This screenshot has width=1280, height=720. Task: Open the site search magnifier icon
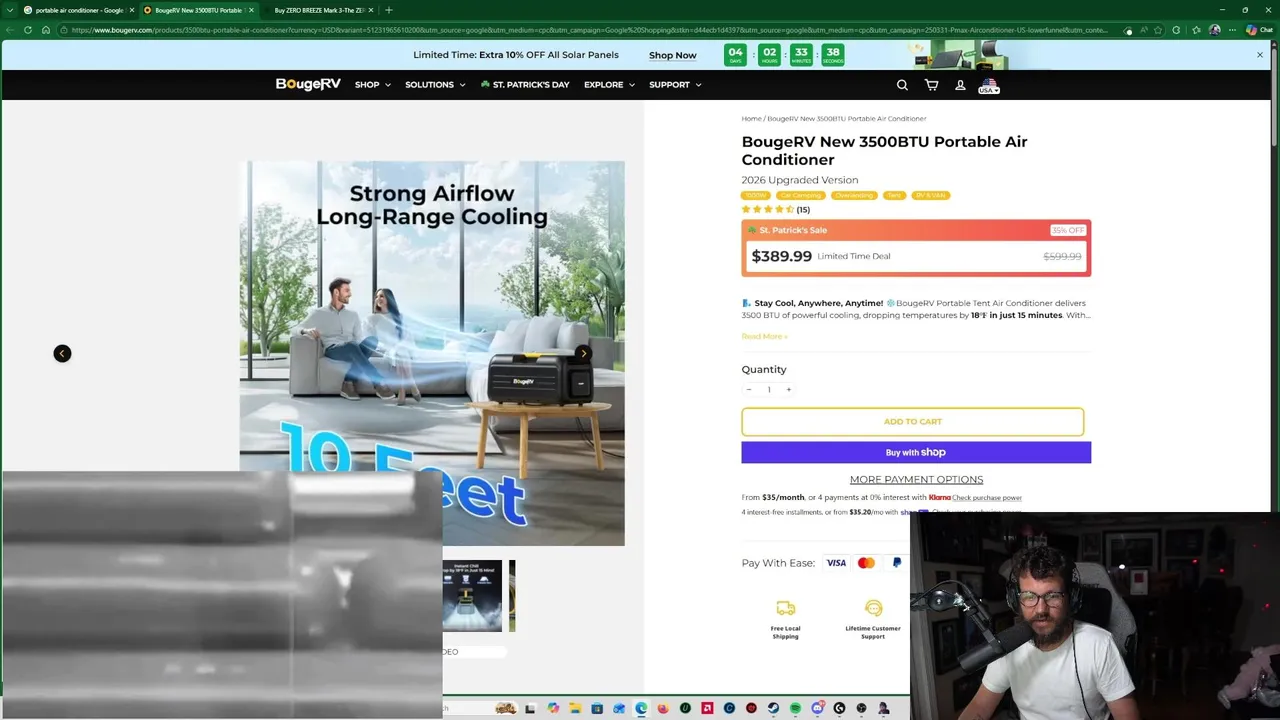(902, 85)
